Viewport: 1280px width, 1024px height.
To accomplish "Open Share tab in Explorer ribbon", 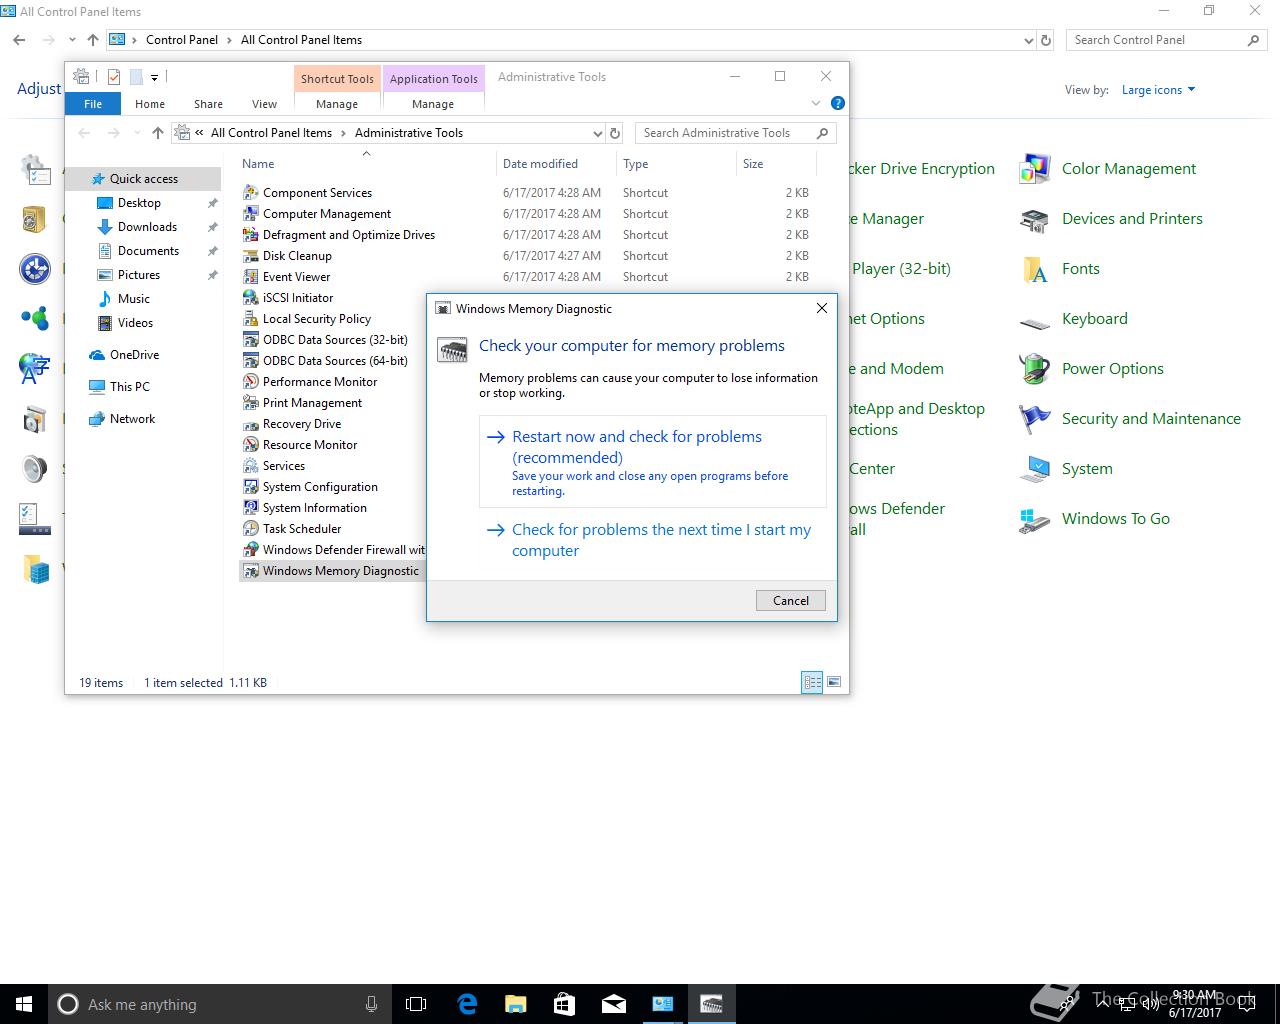I will 208,104.
